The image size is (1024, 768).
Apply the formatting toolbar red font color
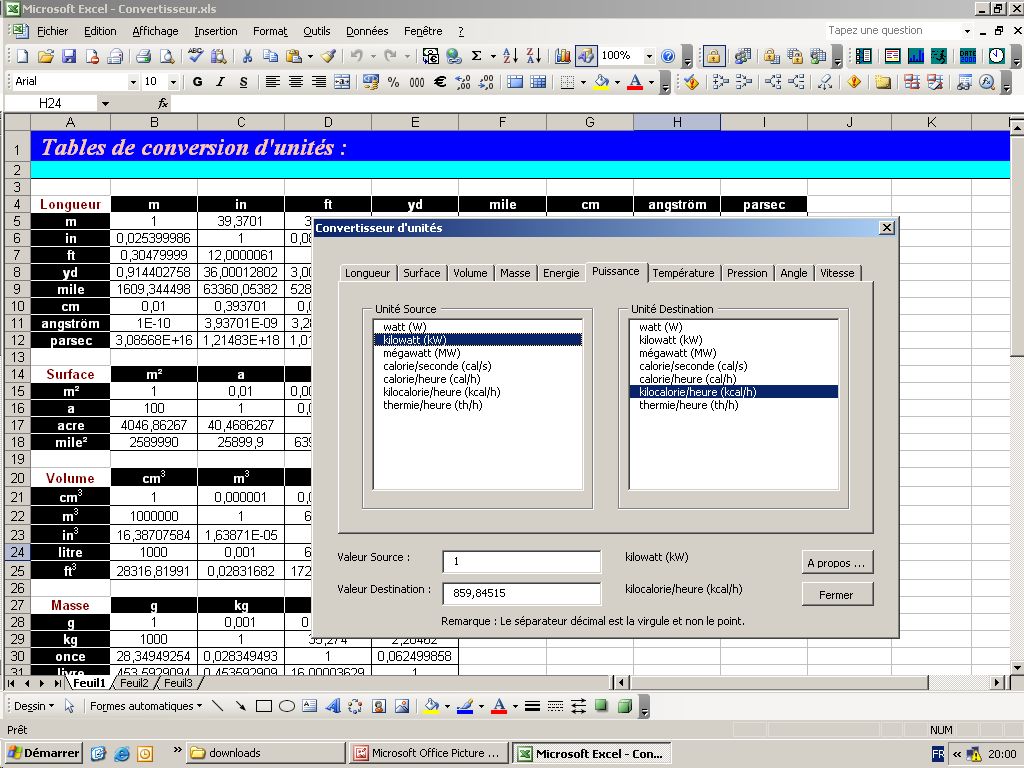635,82
